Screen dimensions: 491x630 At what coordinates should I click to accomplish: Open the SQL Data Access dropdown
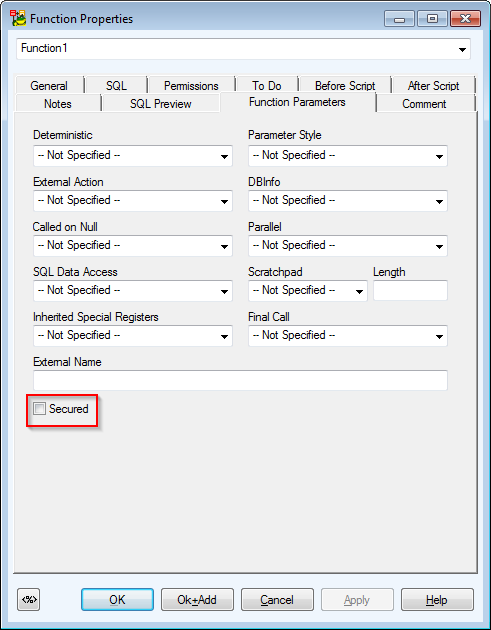[x=133, y=291]
